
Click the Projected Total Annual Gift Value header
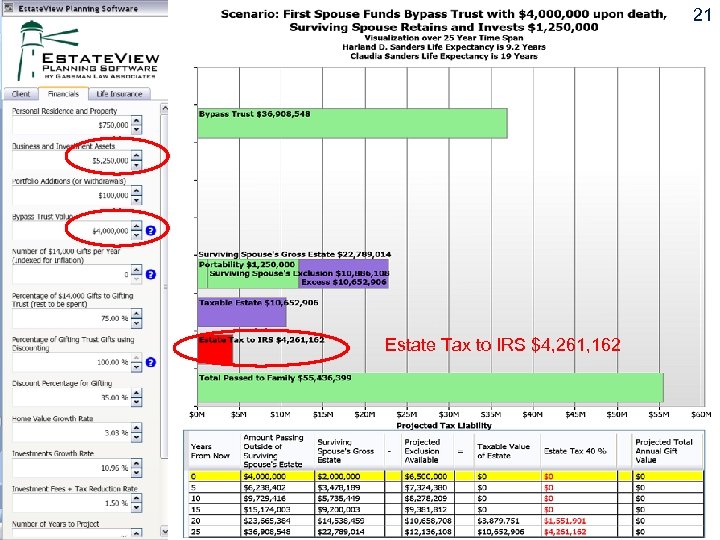pyautogui.click(x=667, y=451)
